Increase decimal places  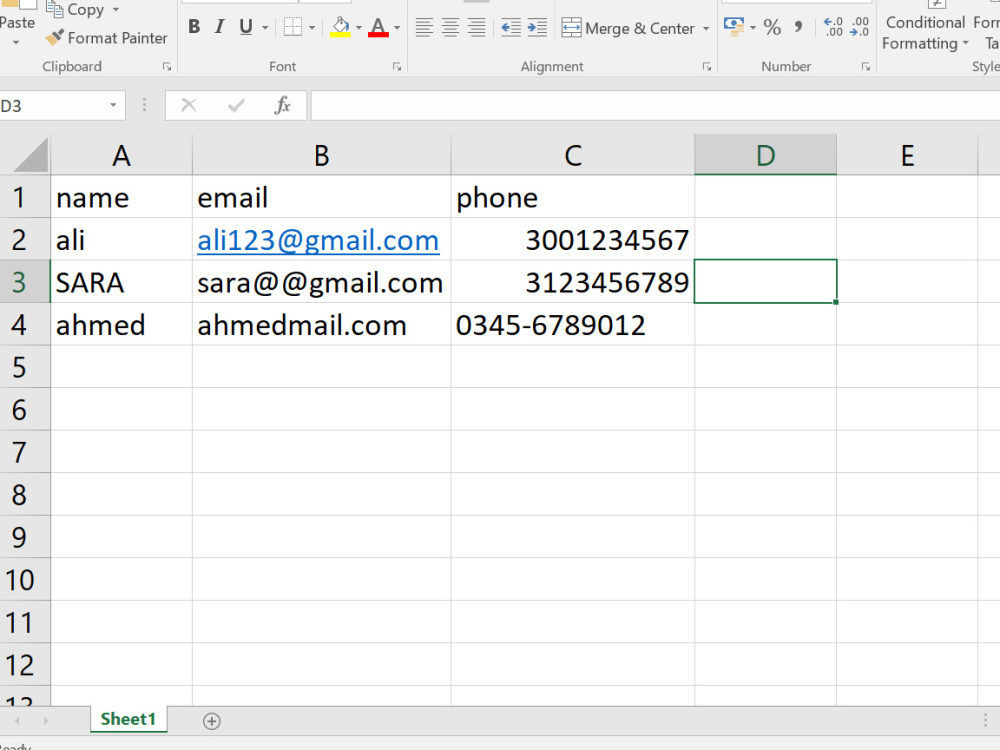(833, 27)
